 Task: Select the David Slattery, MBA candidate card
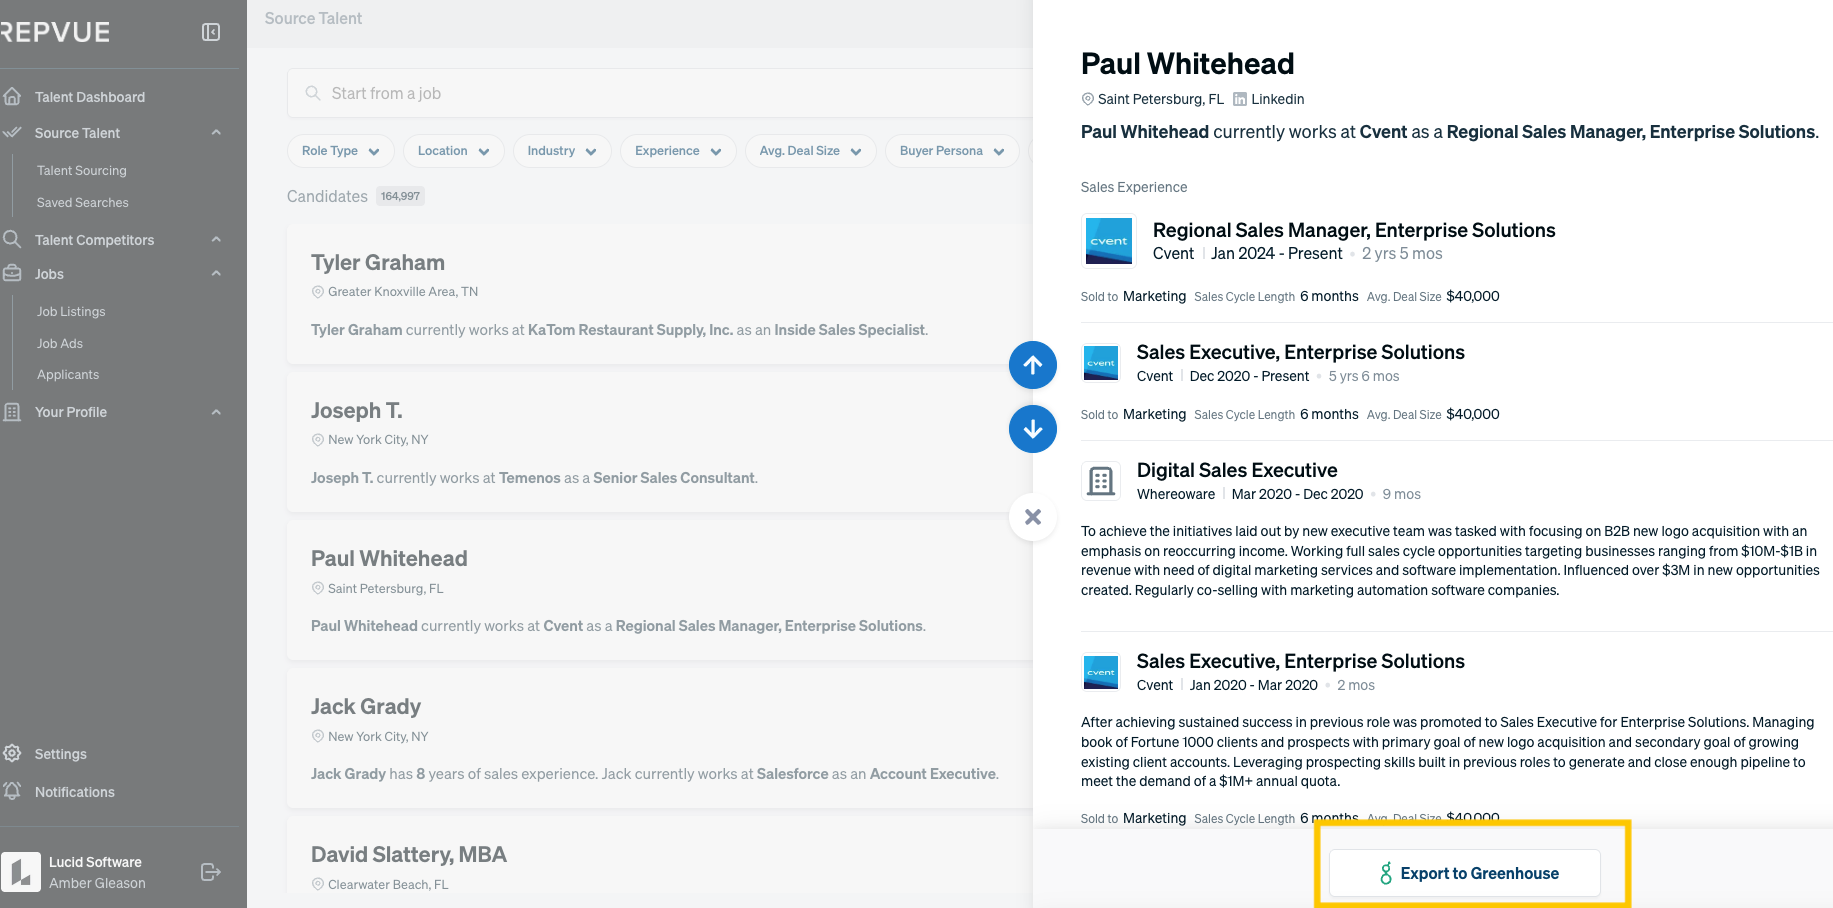tap(660, 862)
